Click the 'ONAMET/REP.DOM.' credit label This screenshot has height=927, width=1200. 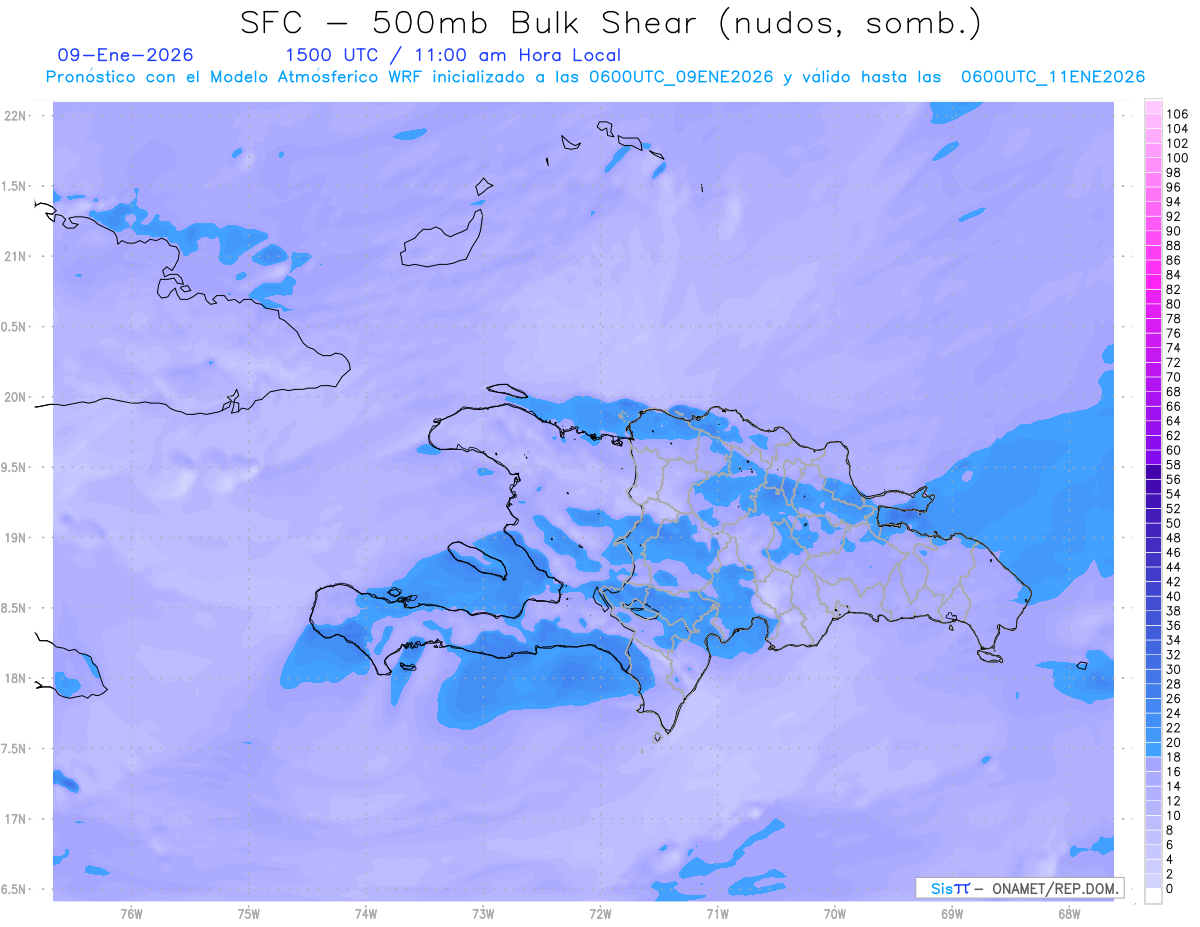[1054, 888]
